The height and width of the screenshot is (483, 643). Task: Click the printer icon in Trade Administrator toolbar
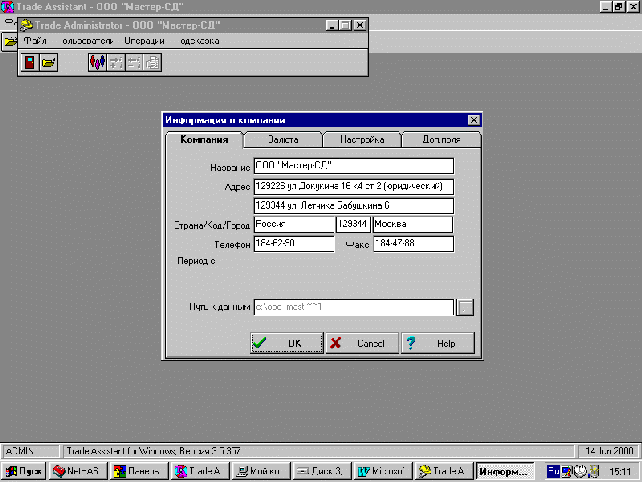coord(153,63)
